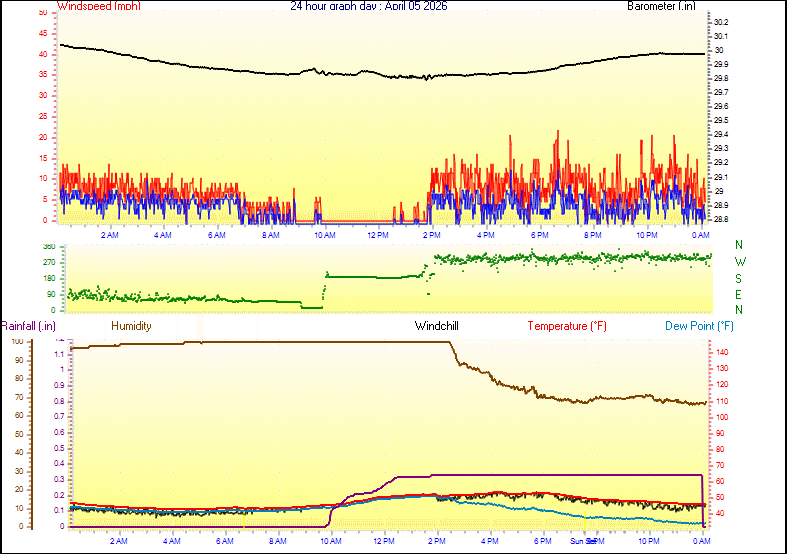Viewport: 798px width, 554px height.
Task: Click the Barometer [.in] axis label
Action: pyautogui.click(x=661, y=6)
